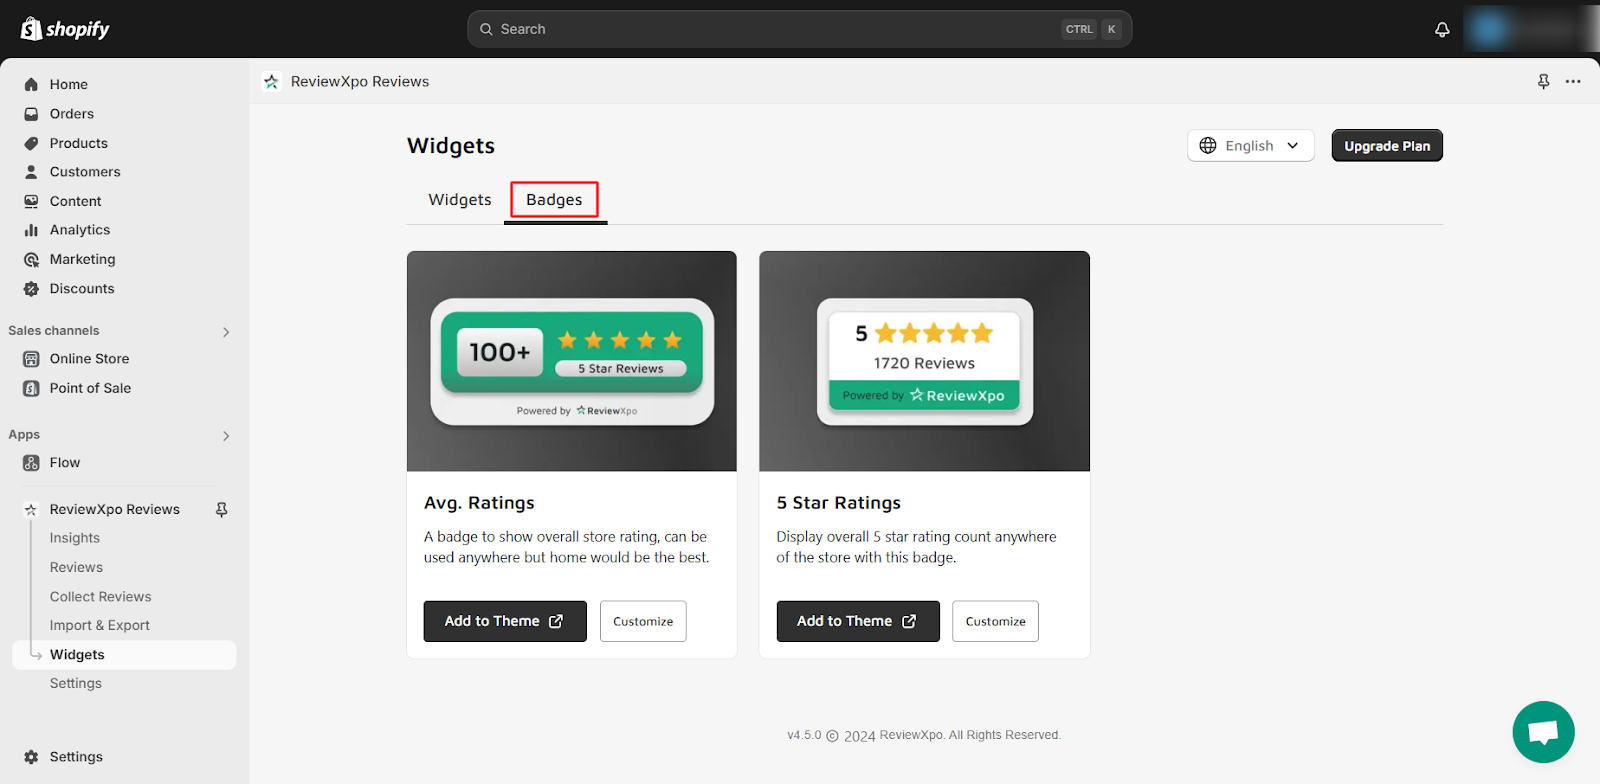Open the English language dropdown
Viewport: 1600px width, 784px height.
(x=1251, y=146)
